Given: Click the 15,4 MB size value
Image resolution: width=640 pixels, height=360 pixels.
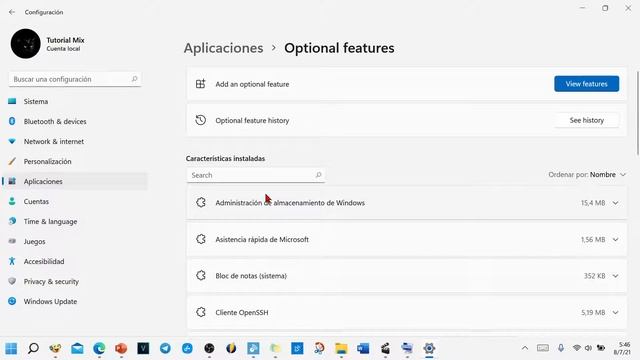Looking at the screenshot, I should pos(593,203).
